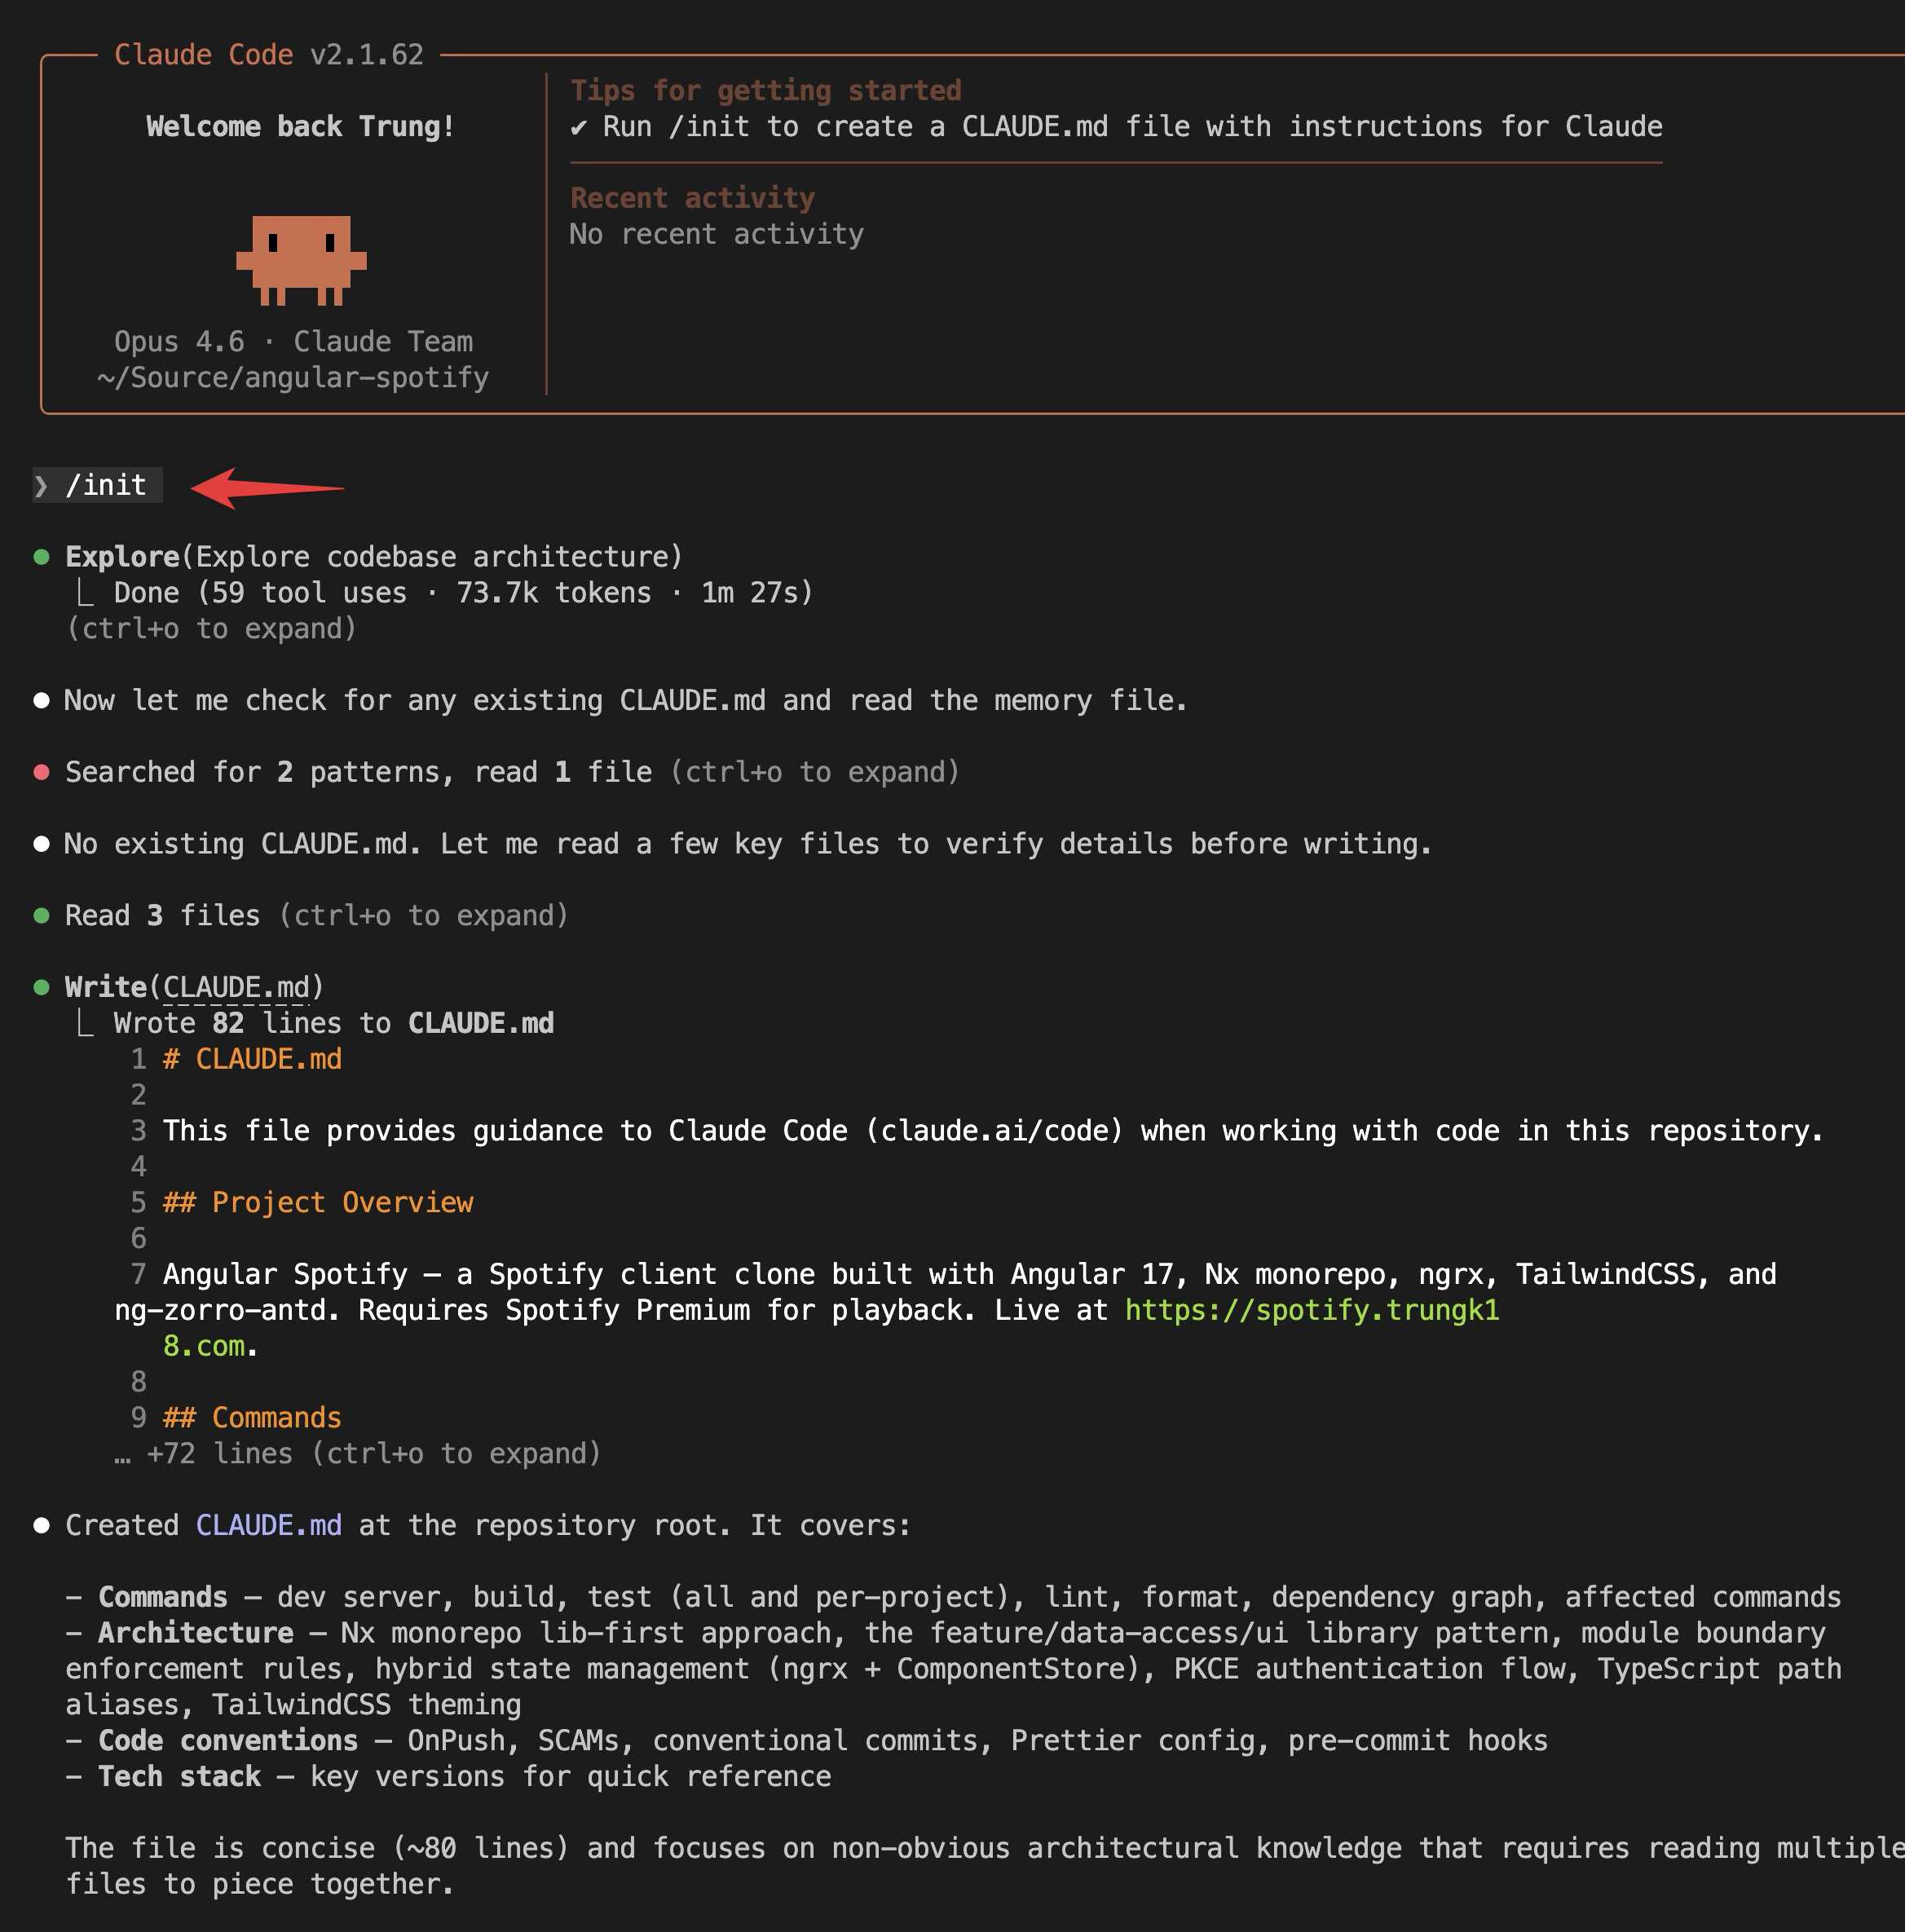Click the /init command input line
This screenshot has width=1905, height=1932.
(106, 486)
